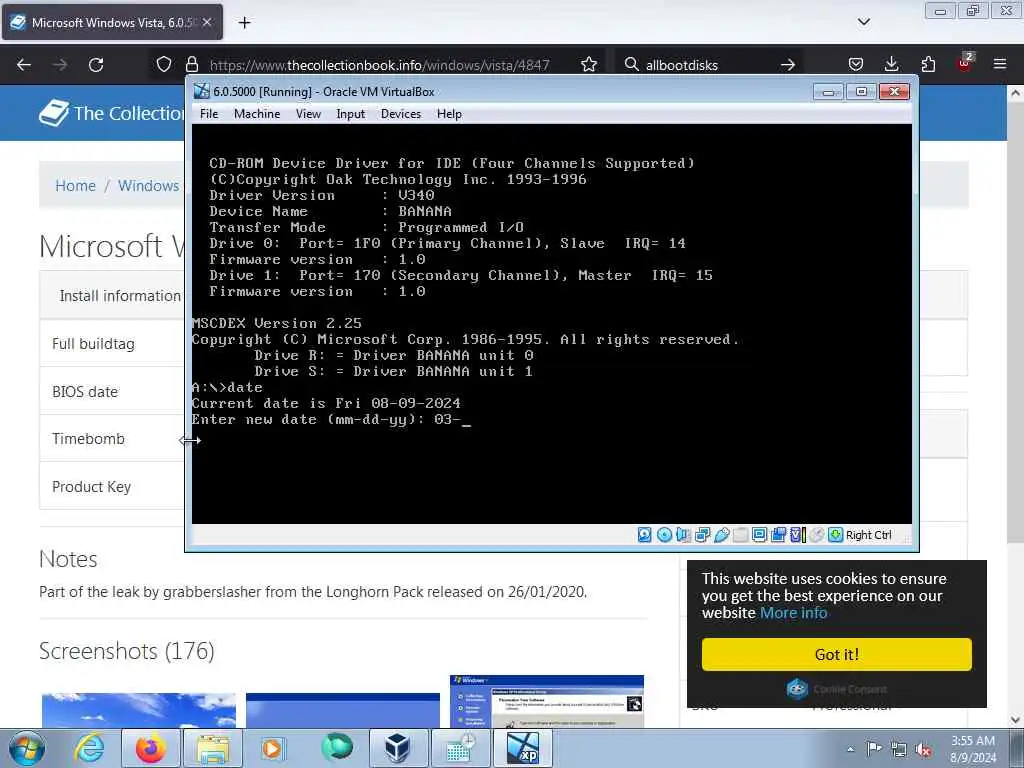
Task: Click VirtualBox network adapter status icon
Action: click(x=703, y=535)
